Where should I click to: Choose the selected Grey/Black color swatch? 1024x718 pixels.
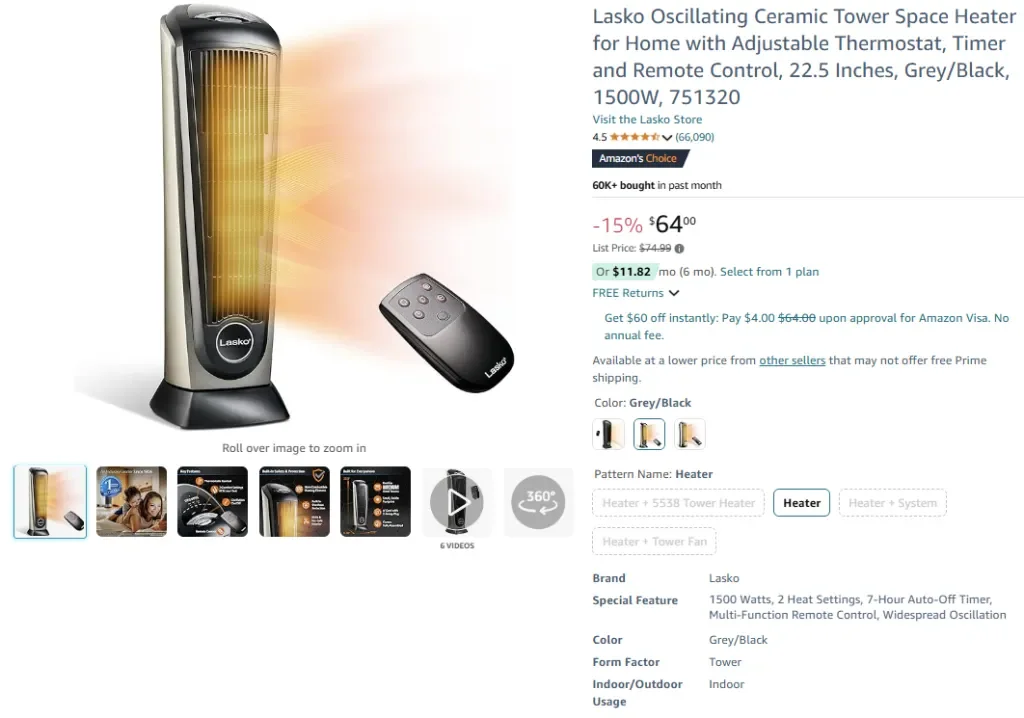[x=649, y=434]
